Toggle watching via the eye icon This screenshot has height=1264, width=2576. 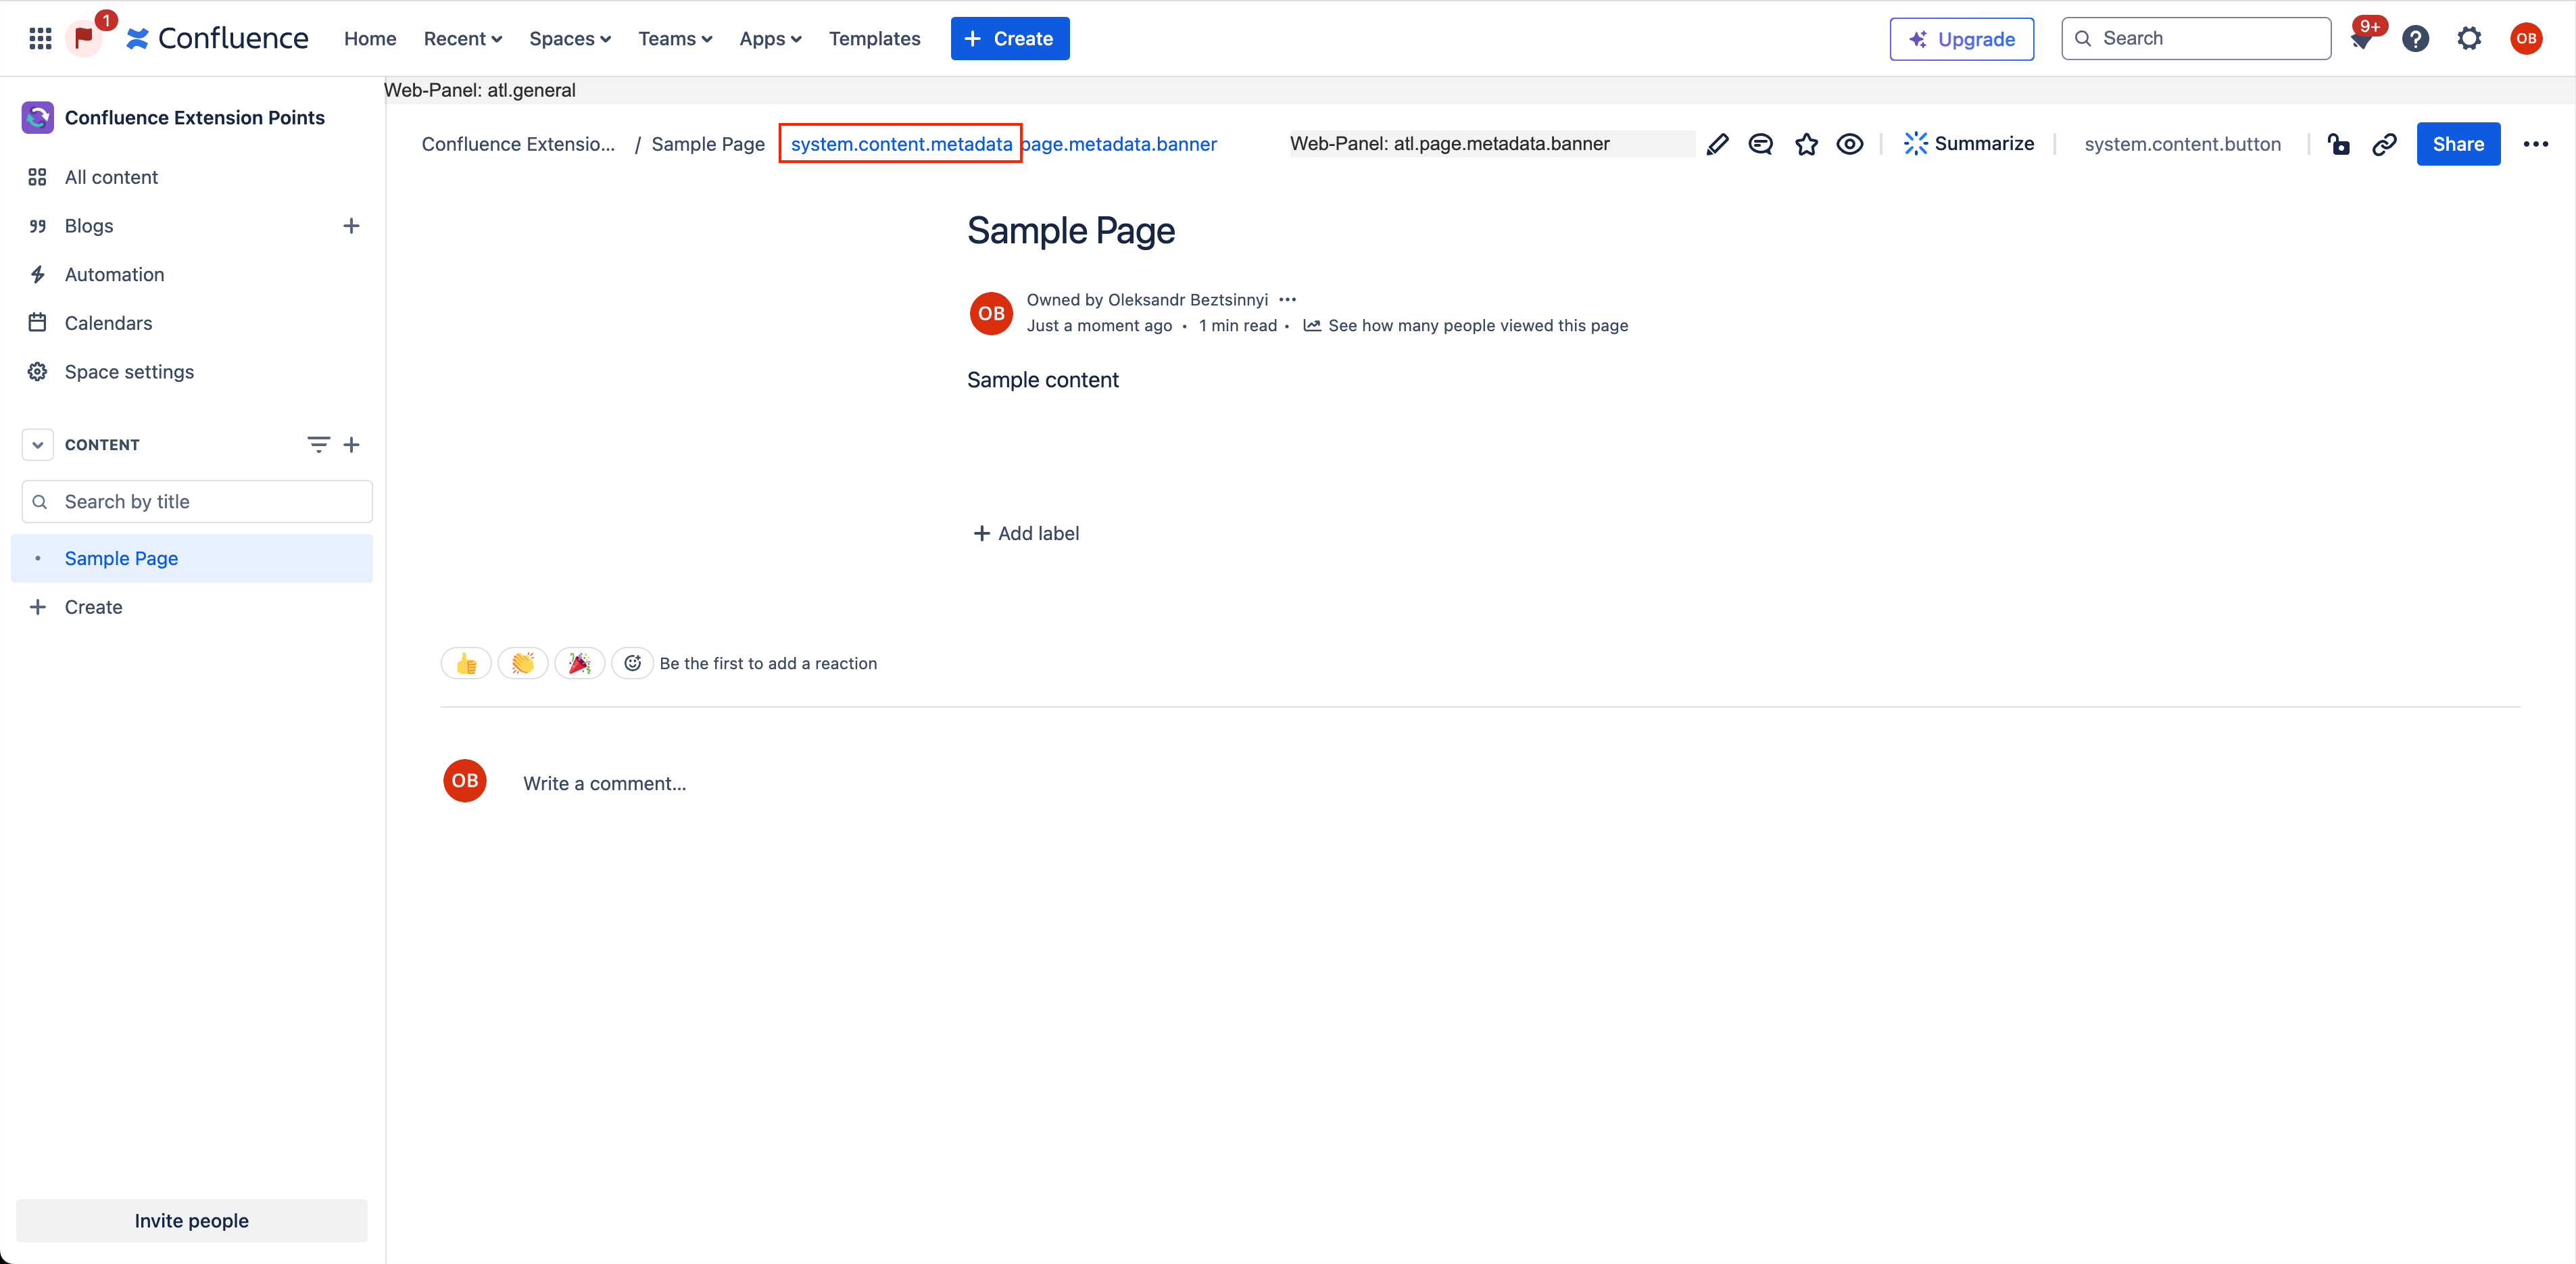1850,144
